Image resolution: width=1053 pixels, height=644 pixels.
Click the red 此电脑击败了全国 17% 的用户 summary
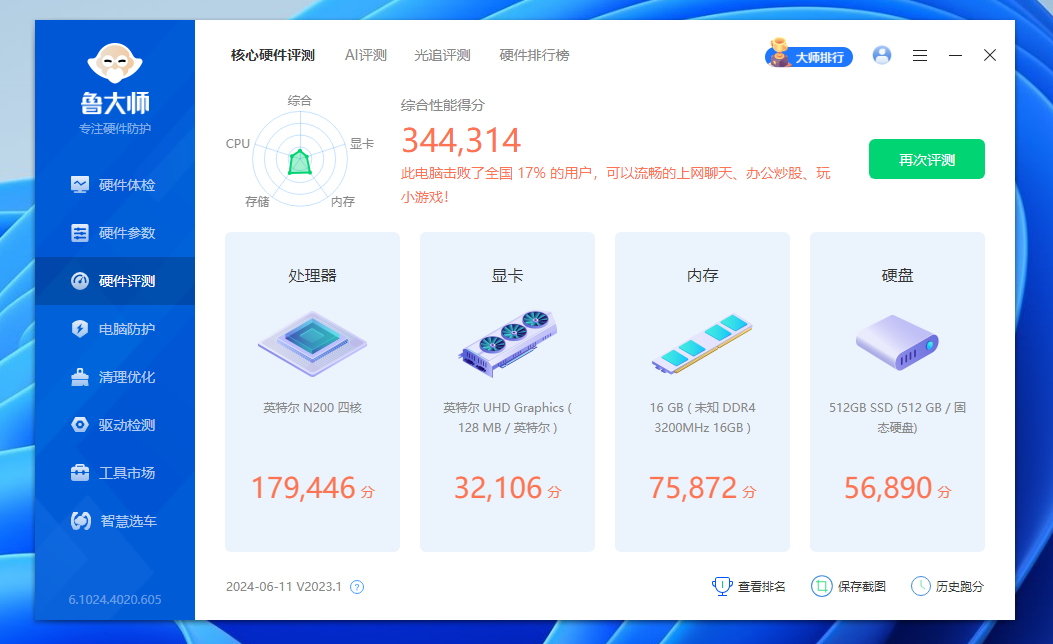(616, 185)
